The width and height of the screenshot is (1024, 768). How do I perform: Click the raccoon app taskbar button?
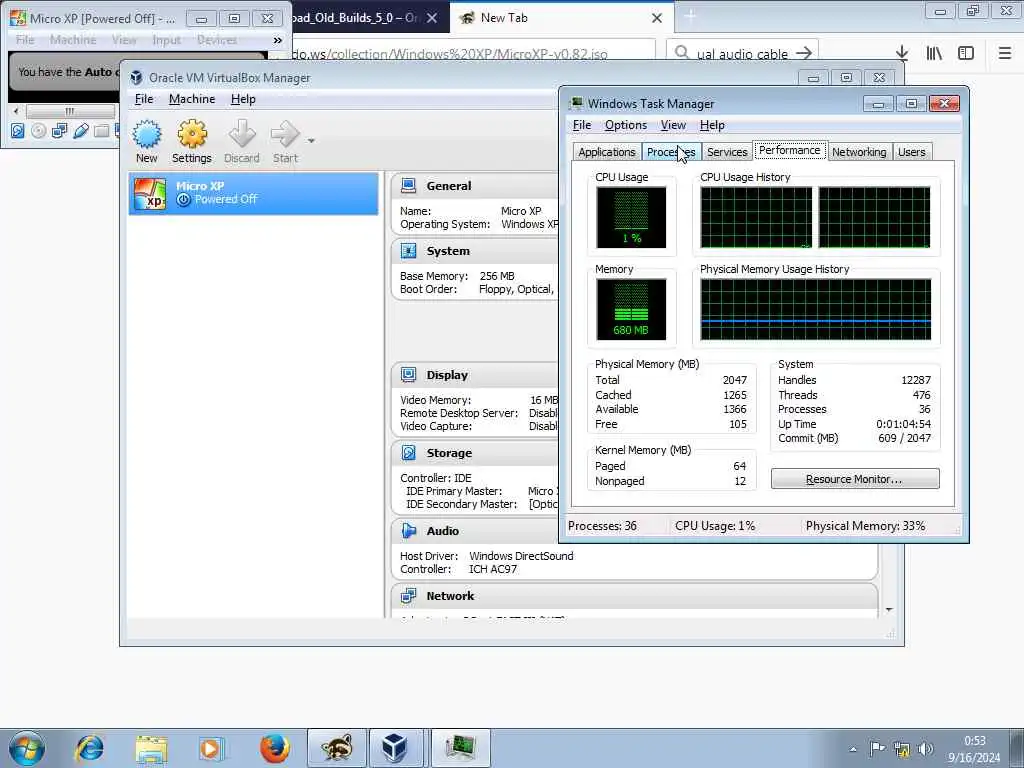pyautogui.click(x=337, y=748)
